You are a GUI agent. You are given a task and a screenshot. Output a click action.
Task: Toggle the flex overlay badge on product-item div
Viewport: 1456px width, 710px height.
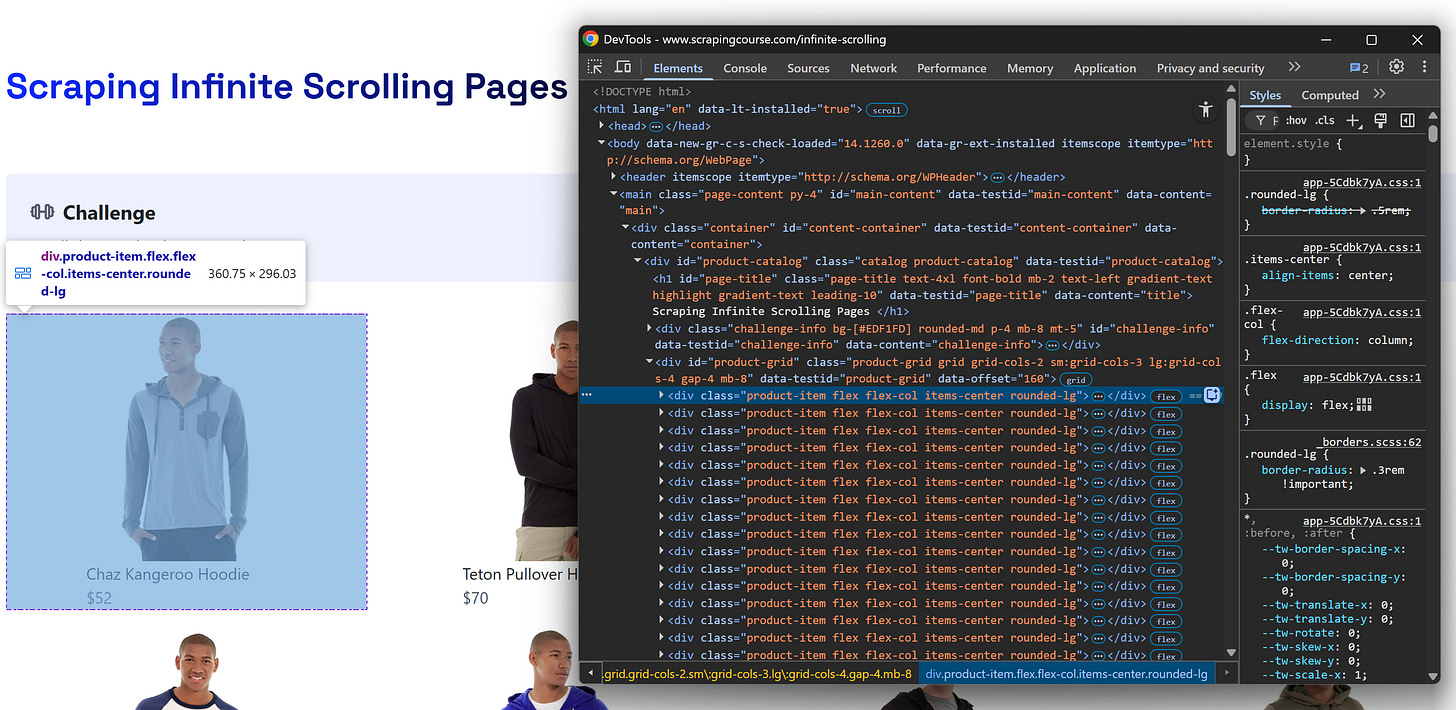[1165, 396]
